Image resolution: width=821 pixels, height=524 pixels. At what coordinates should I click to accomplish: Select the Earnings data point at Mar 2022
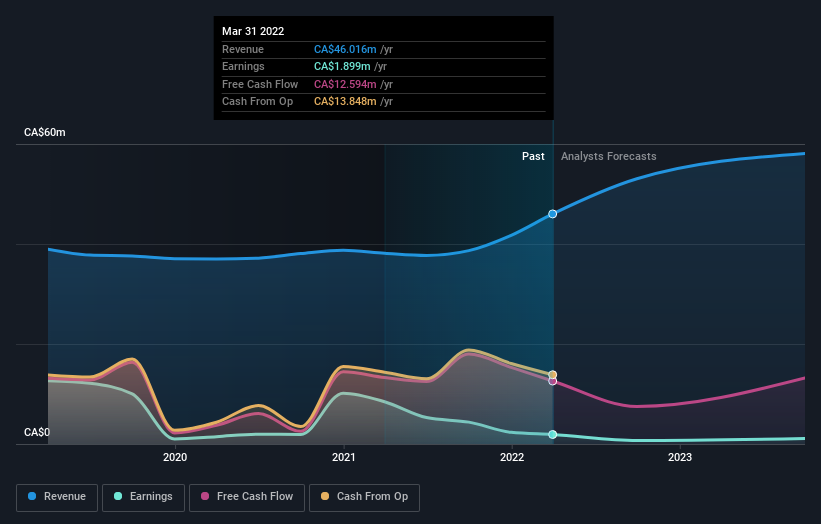coord(552,434)
